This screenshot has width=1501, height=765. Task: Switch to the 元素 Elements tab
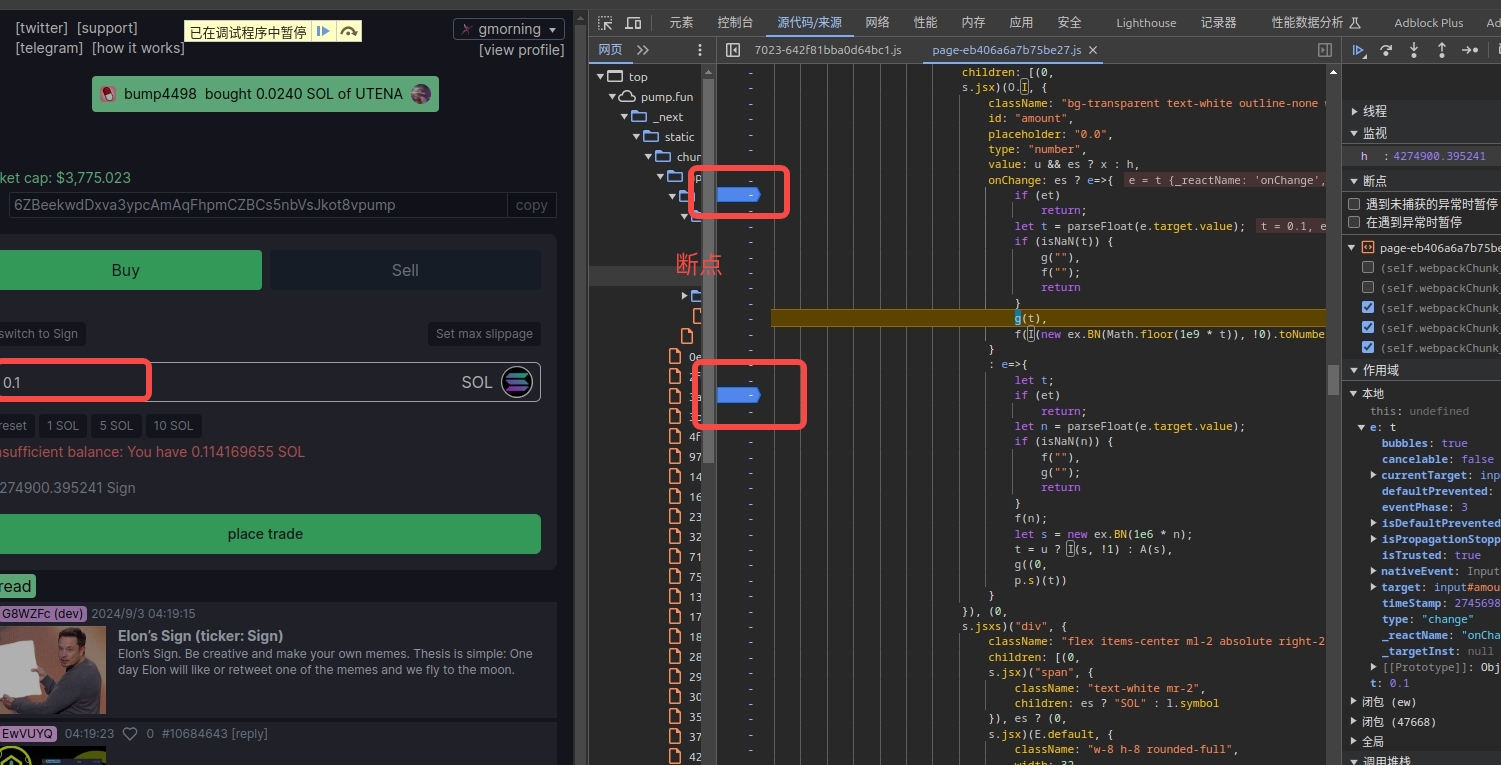click(681, 23)
